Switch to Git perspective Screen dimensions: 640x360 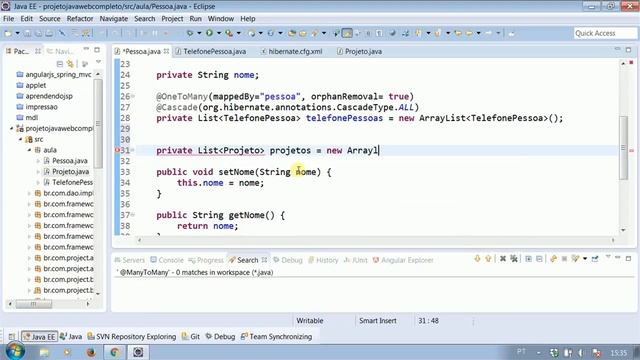tap(191, 337)
